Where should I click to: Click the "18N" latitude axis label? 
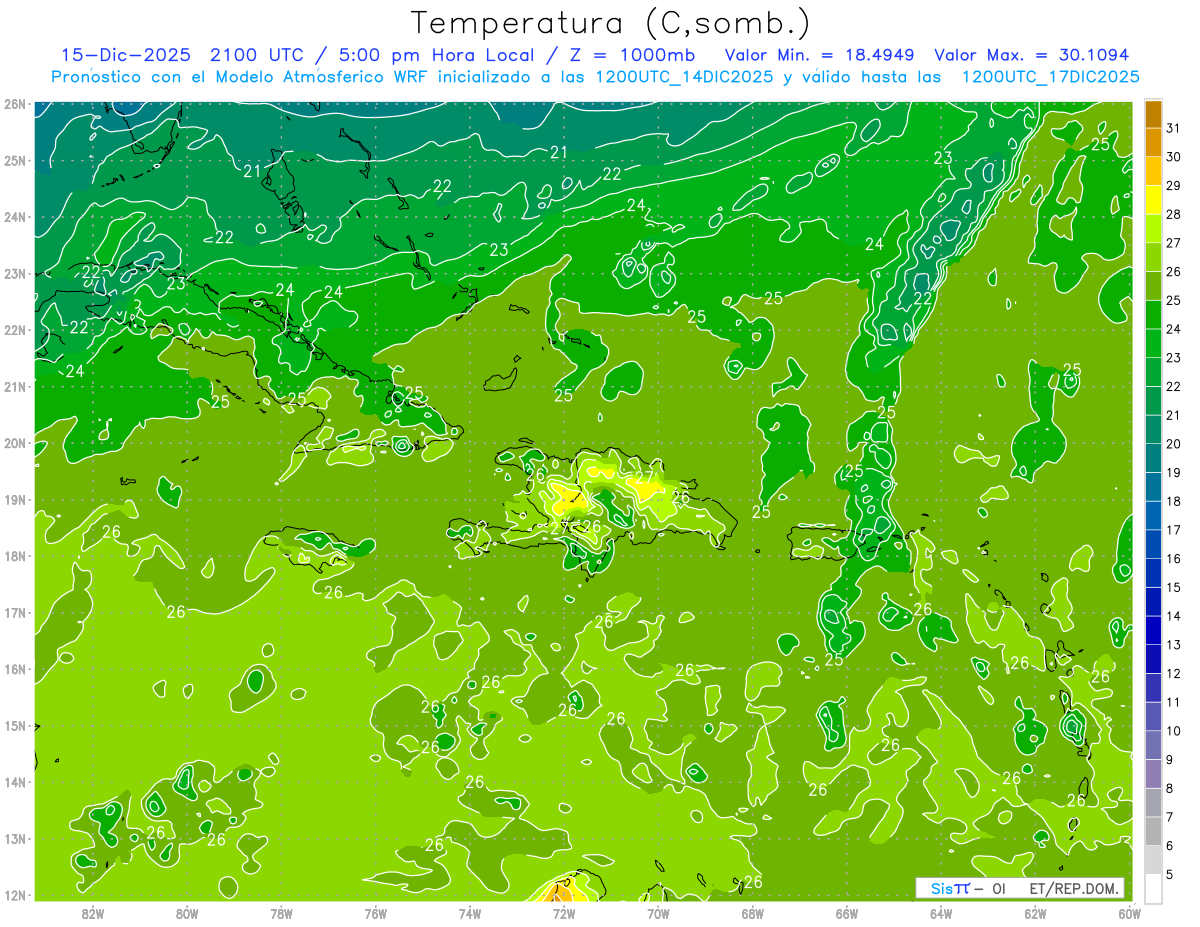15,556
